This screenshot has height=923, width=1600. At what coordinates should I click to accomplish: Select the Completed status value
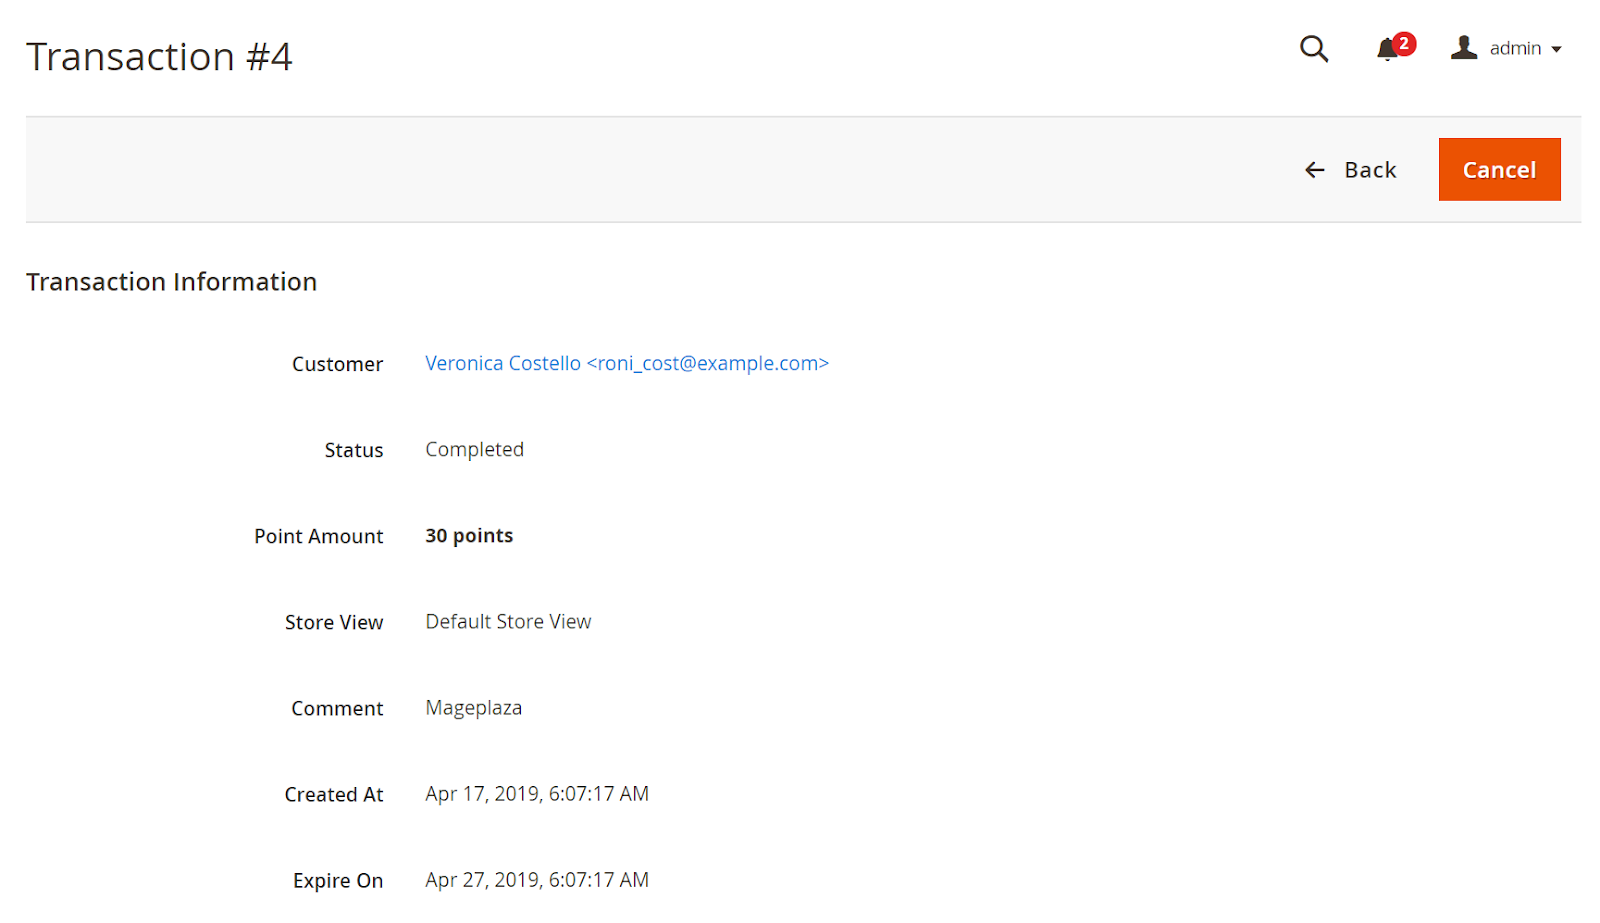pyautogui.click(x=474, y=449)
